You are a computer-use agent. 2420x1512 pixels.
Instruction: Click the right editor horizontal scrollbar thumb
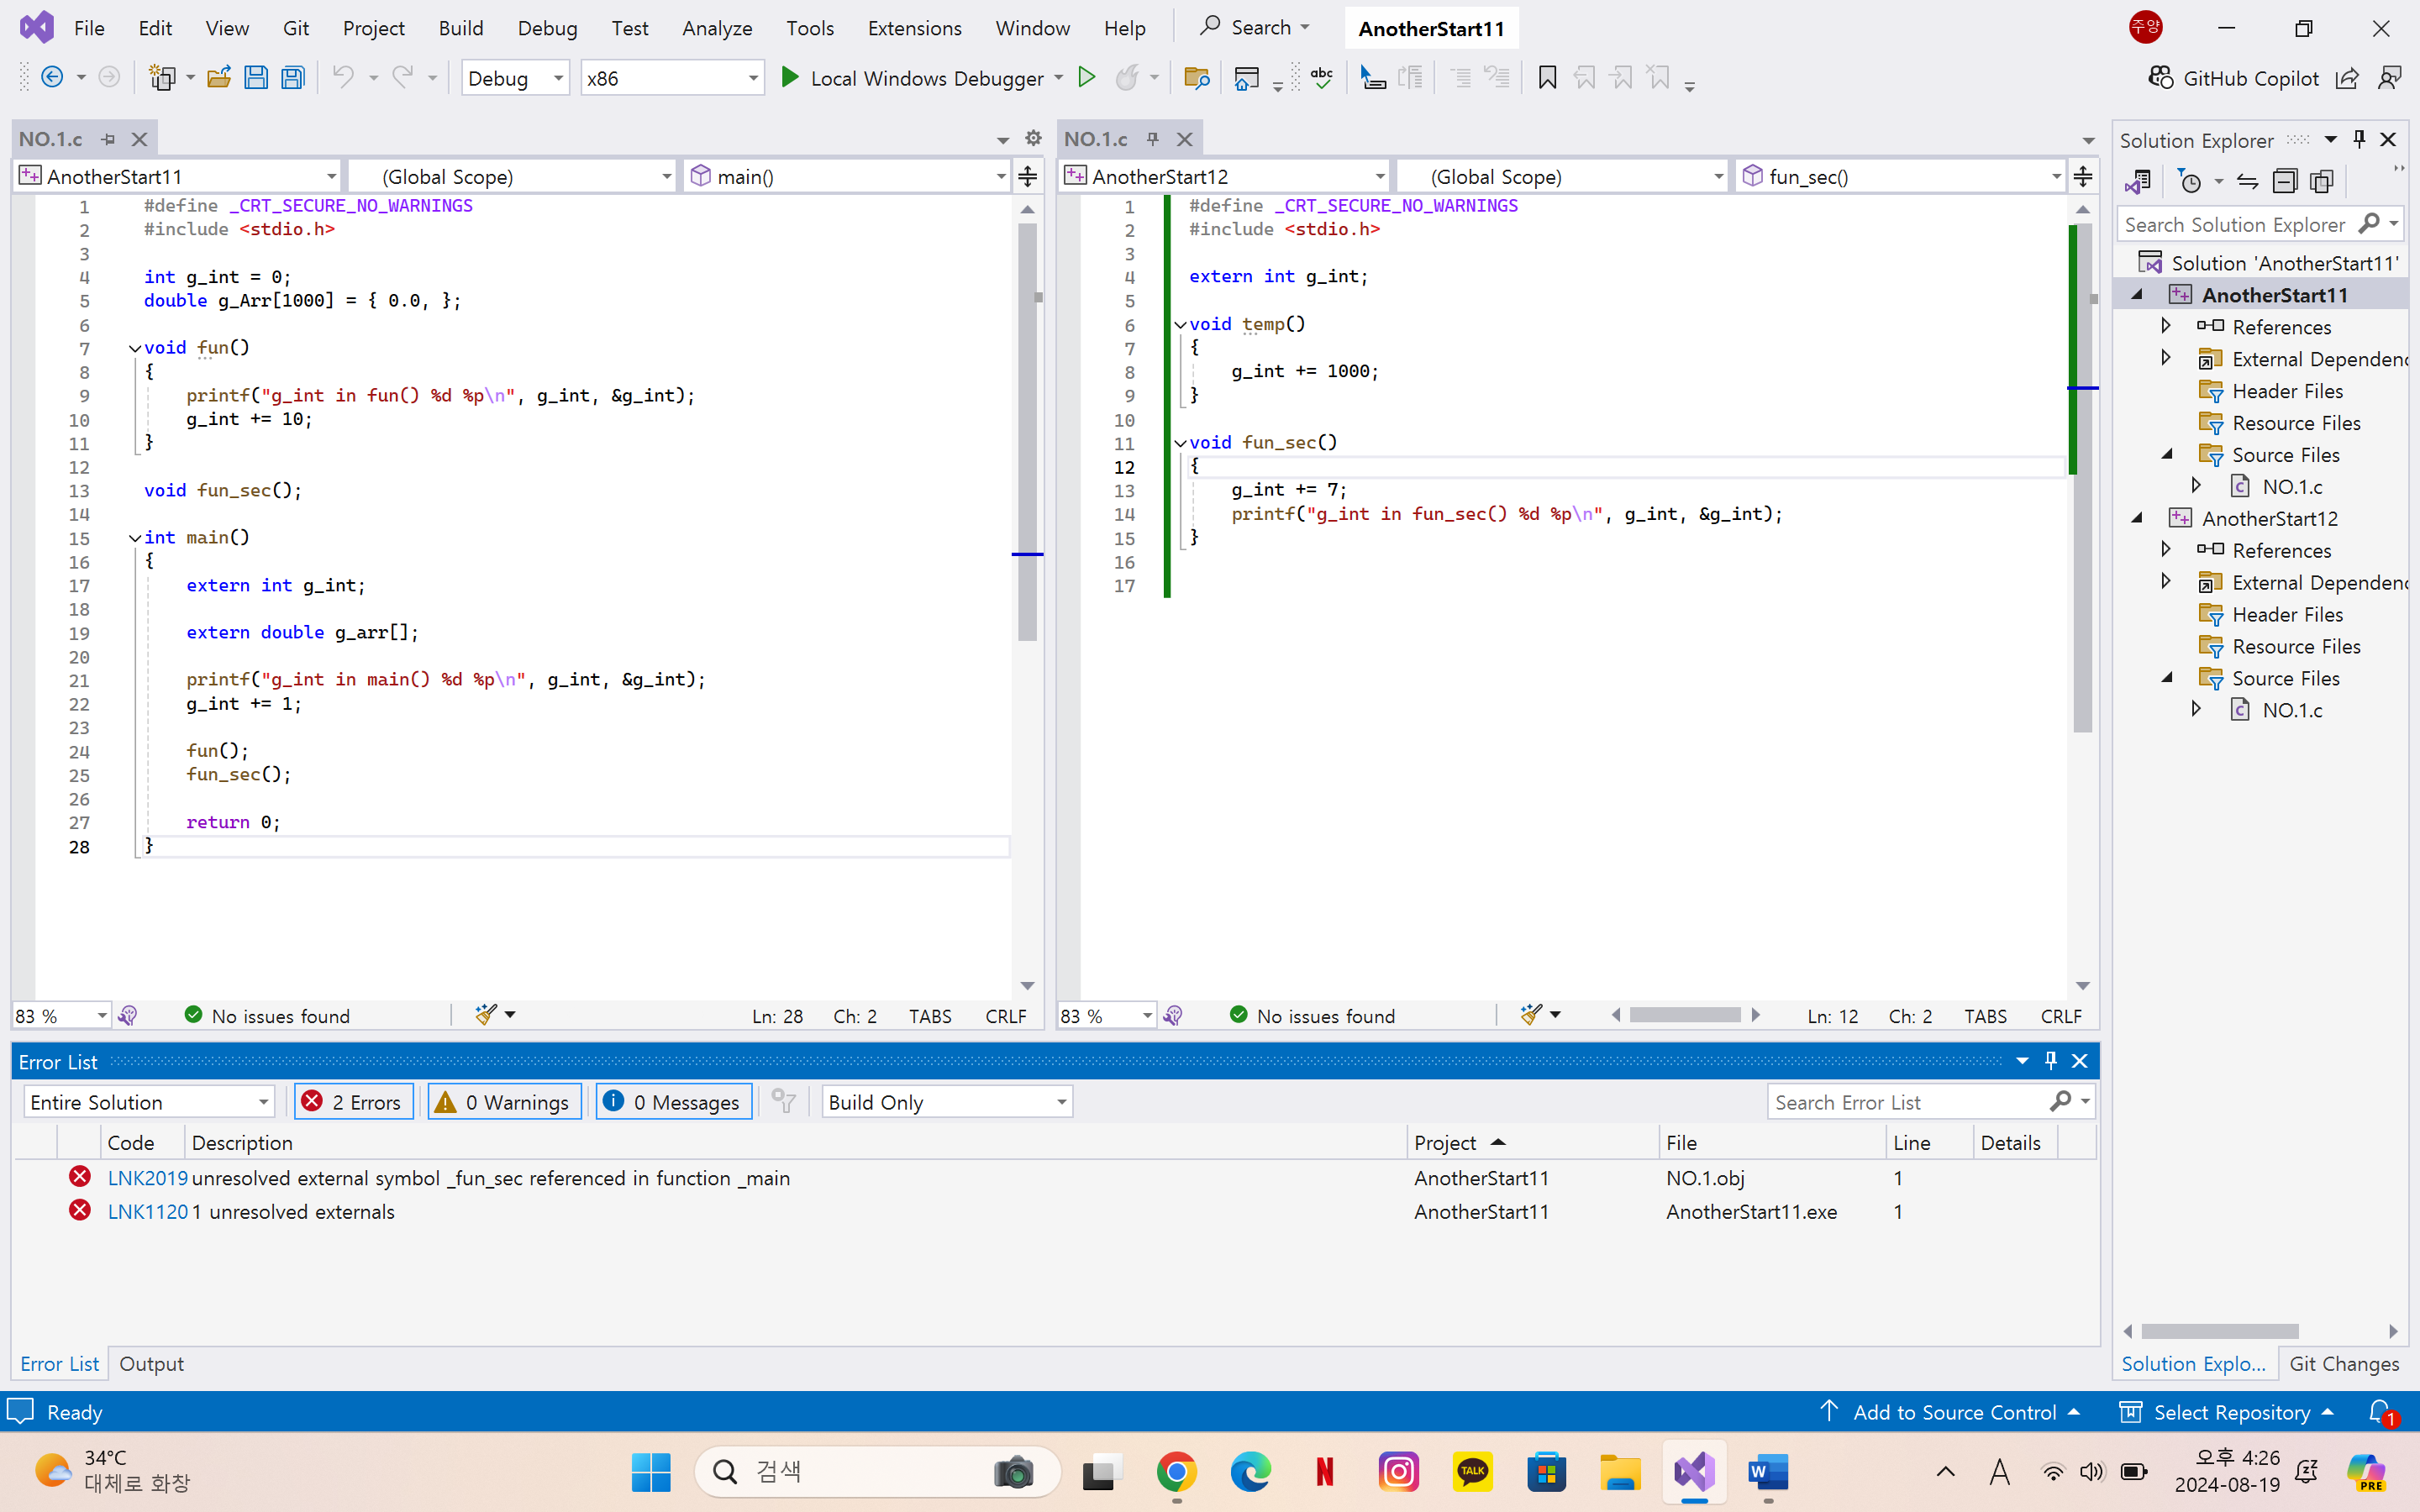pyautogui.click(x=1685, y=1015)
